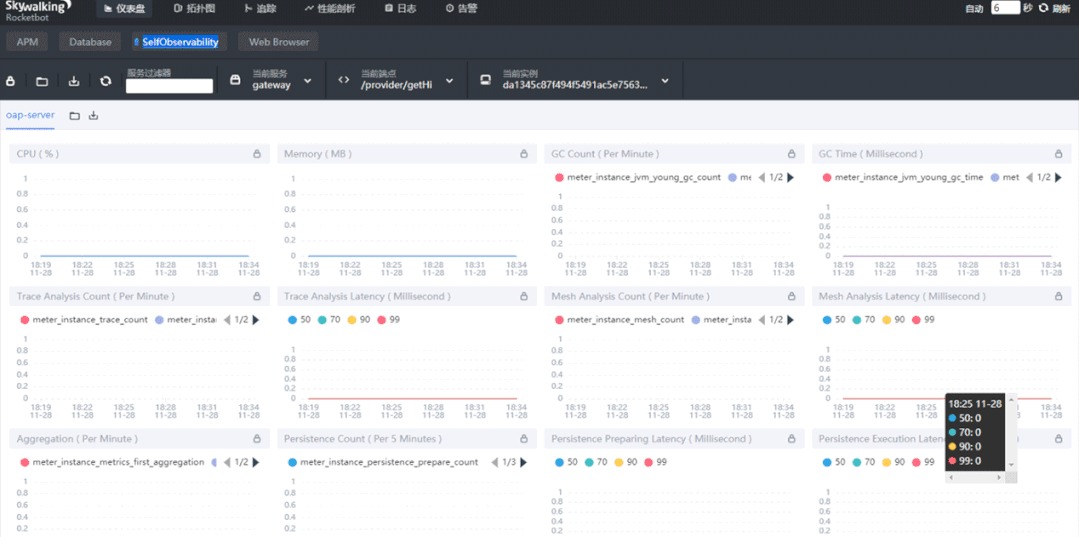Switch to the SelfObservability tab
1079x537 pixels.
[180, 42]
